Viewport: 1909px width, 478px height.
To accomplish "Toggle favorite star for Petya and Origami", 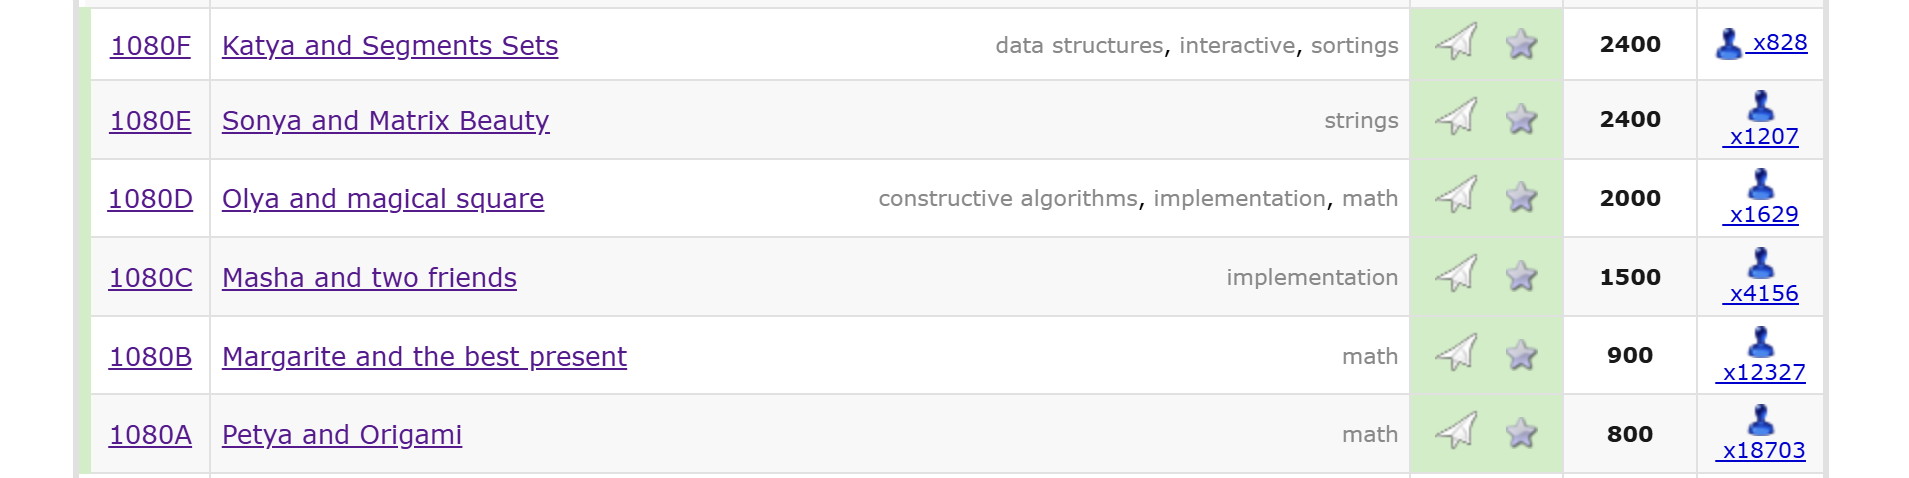I will [x=1521, y=433].
